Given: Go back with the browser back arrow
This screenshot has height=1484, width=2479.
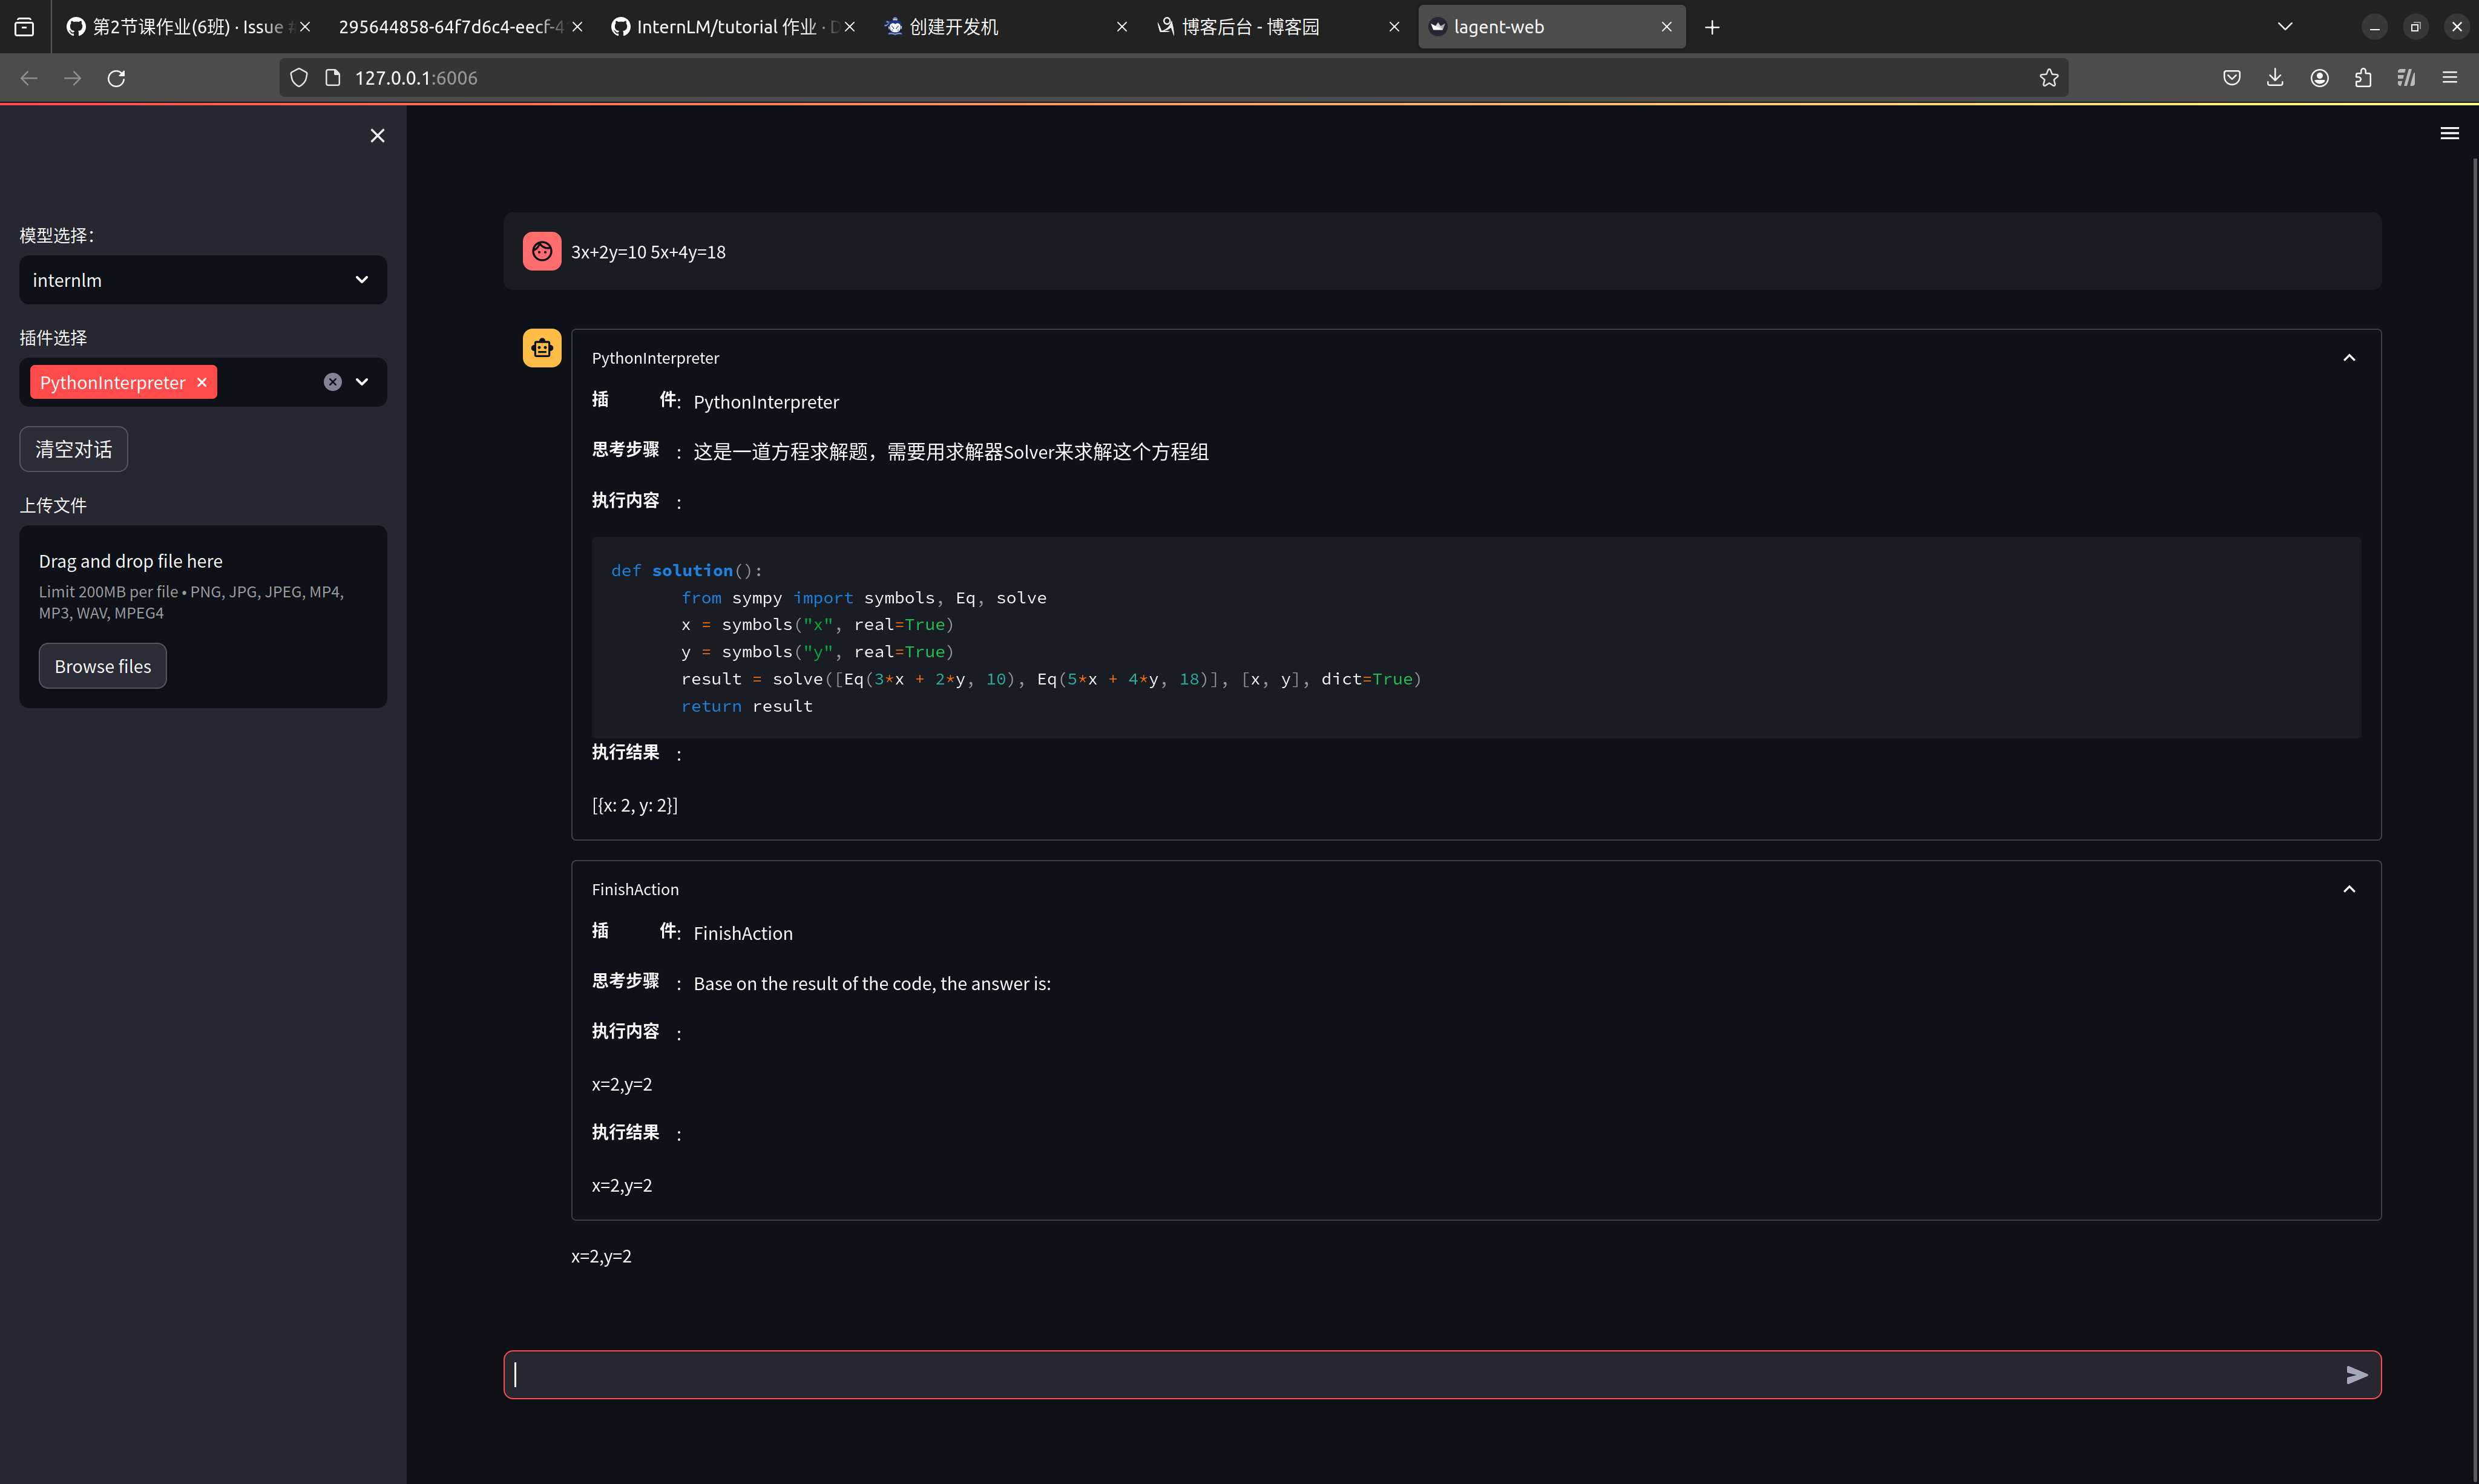Looking at the screenshot, I should tap(29, 78).
